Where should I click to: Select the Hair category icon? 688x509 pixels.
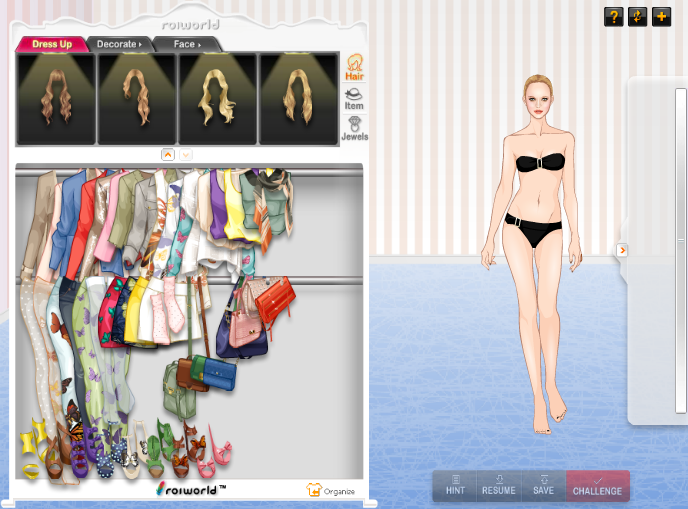tap(354, 66)
